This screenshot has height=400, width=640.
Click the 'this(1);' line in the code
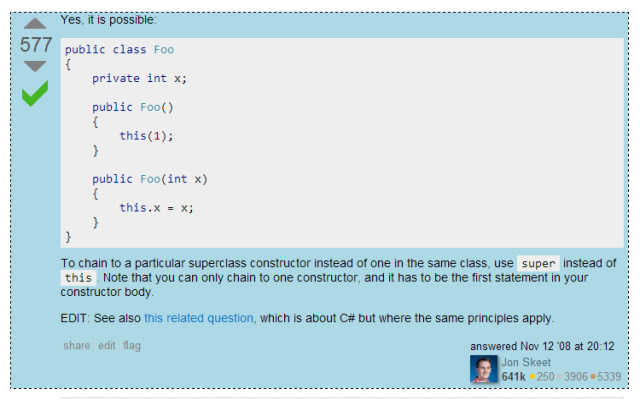[146, 136]
